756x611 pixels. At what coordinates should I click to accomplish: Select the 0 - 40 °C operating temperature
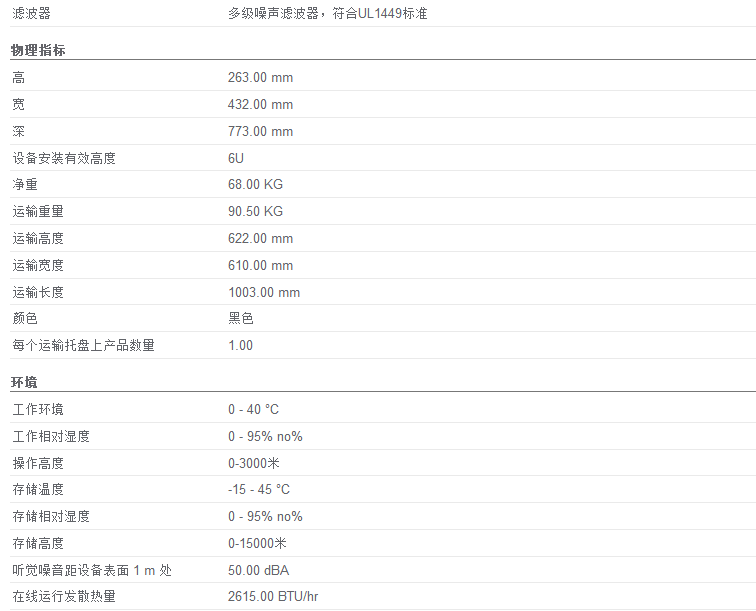click(x=254, y=409)
